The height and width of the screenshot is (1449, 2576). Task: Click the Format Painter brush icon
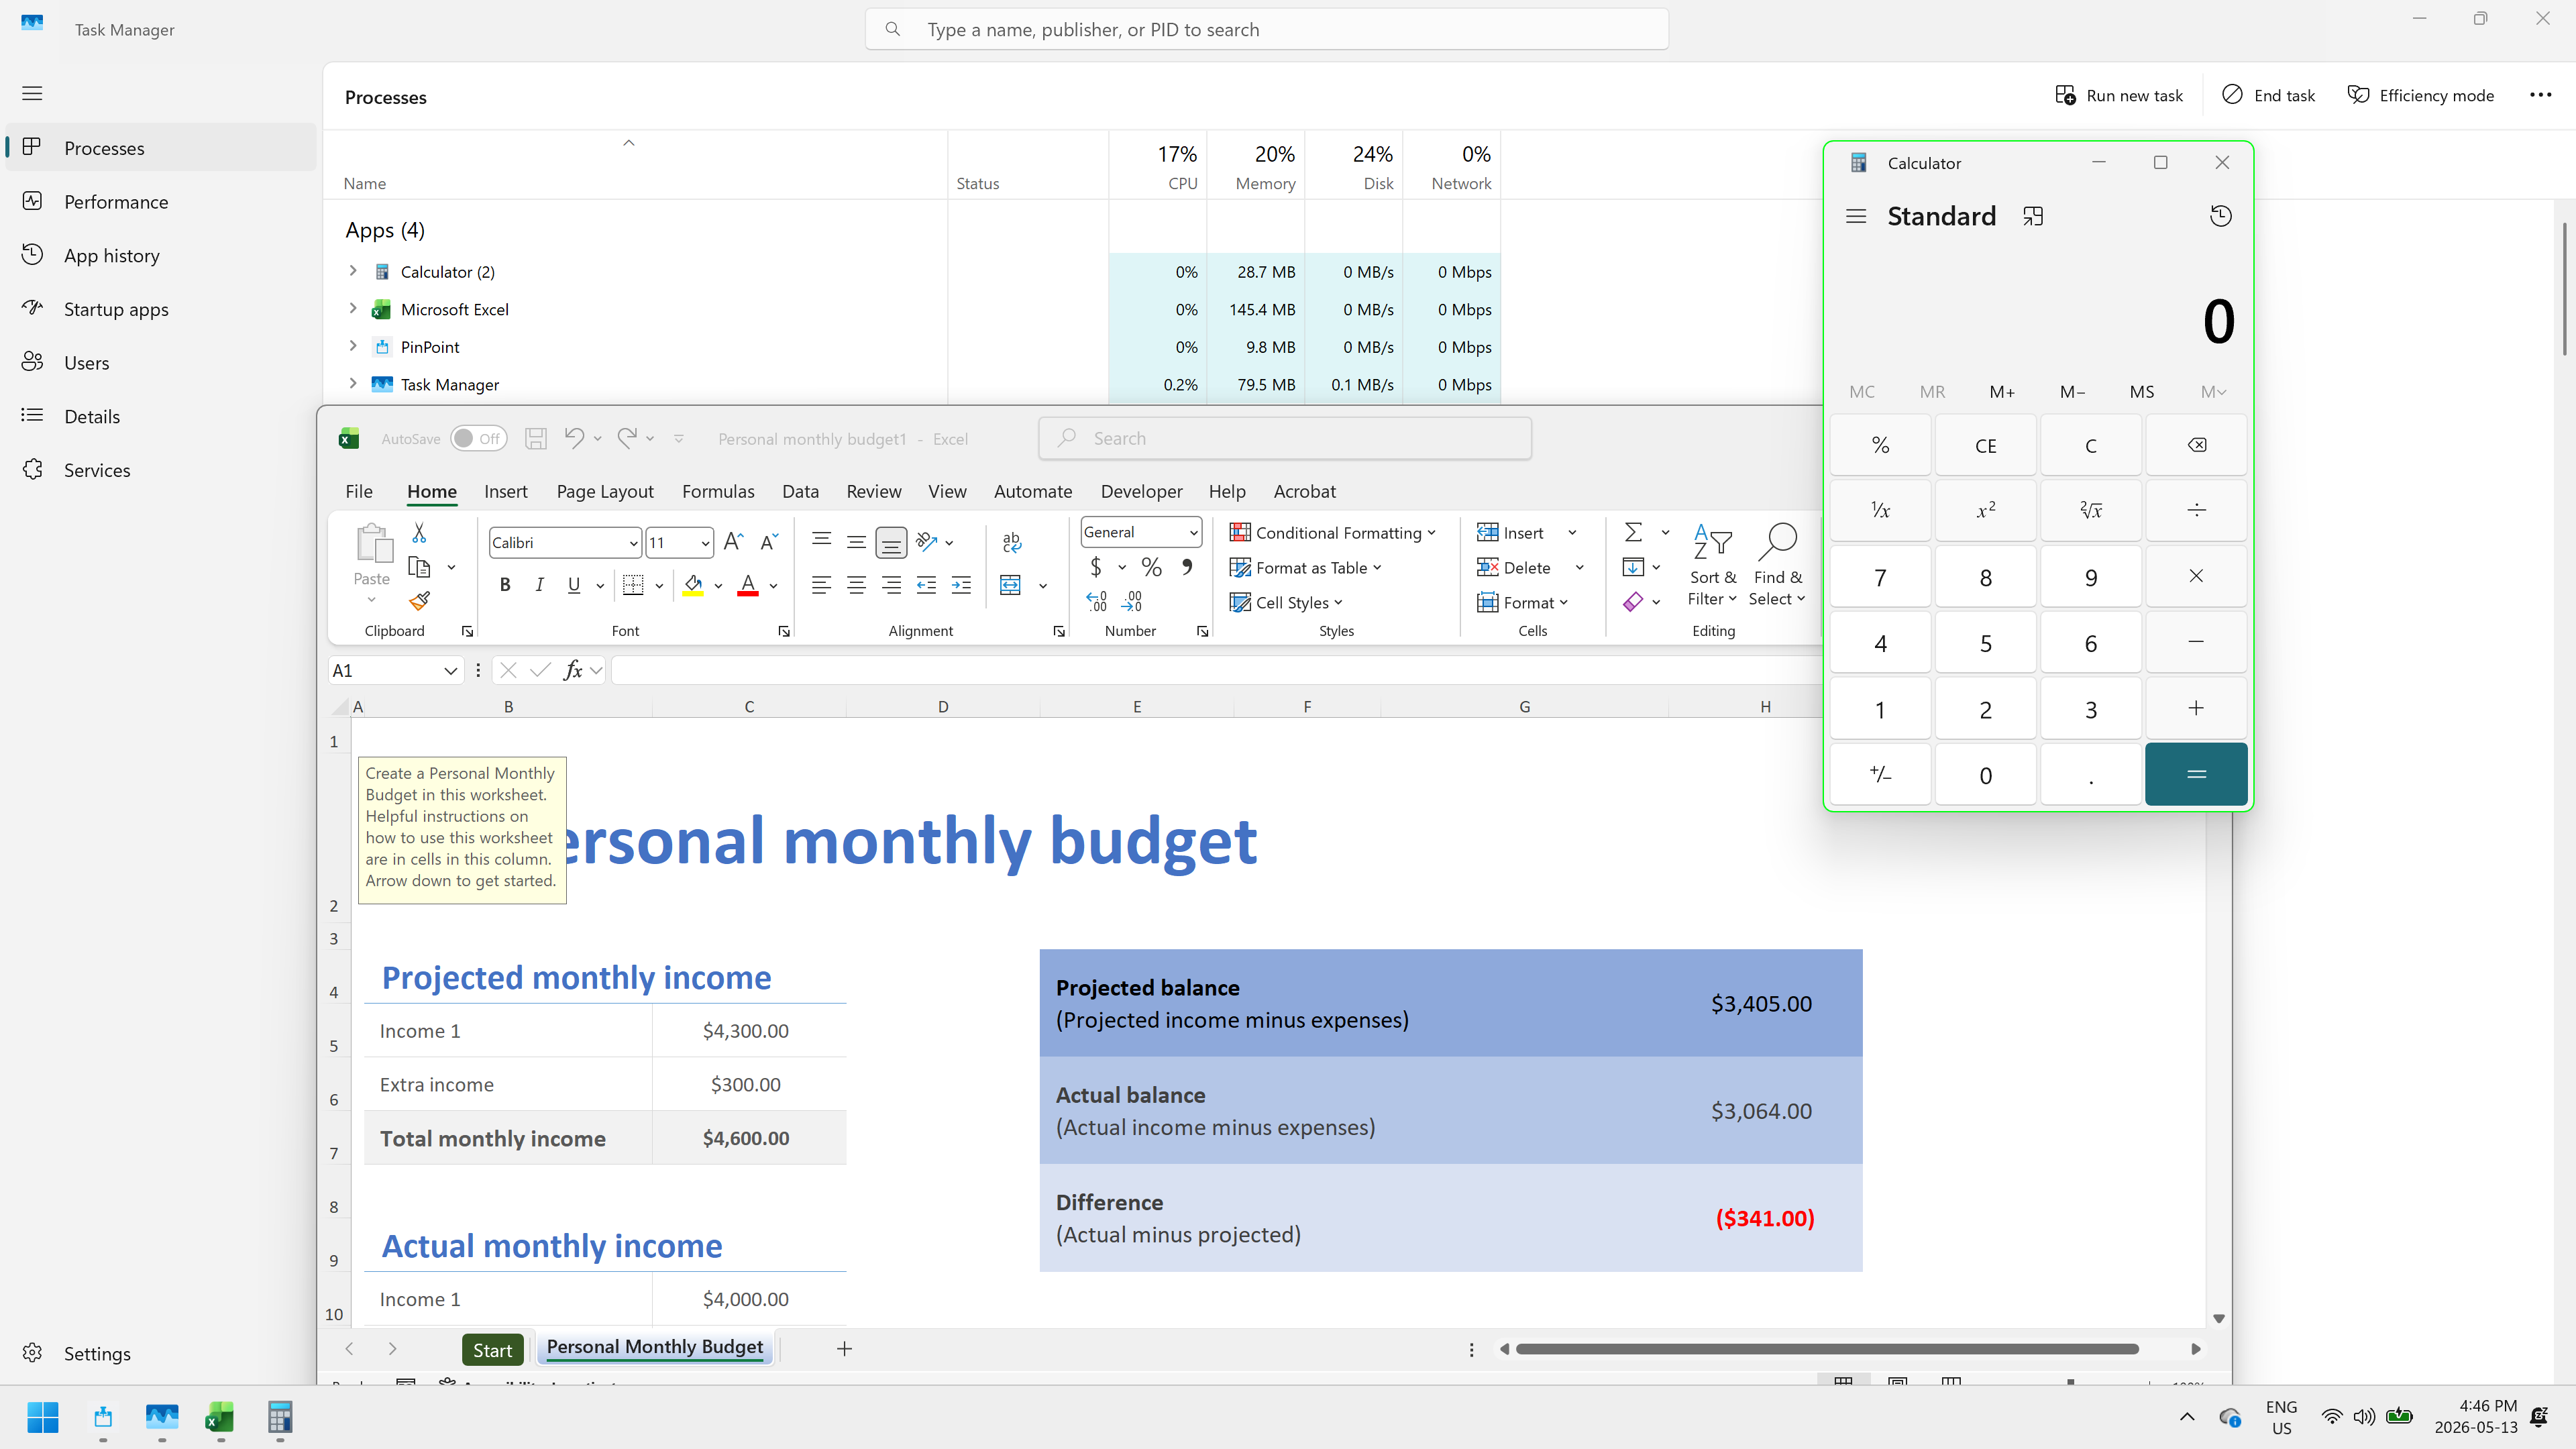click(419, 601)
